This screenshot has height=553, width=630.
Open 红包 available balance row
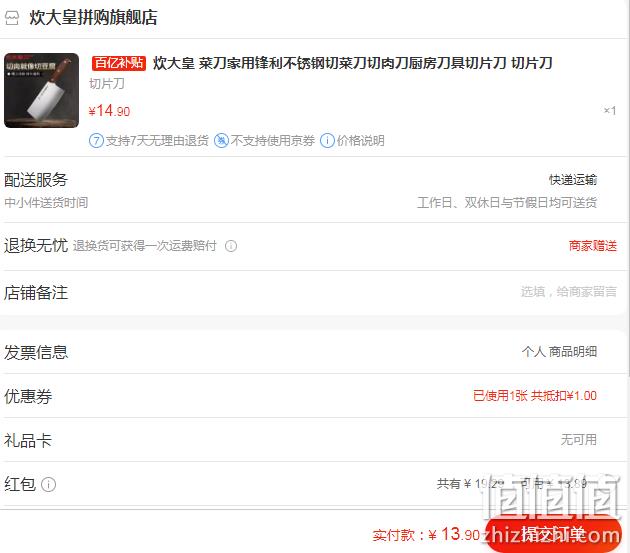315,484
